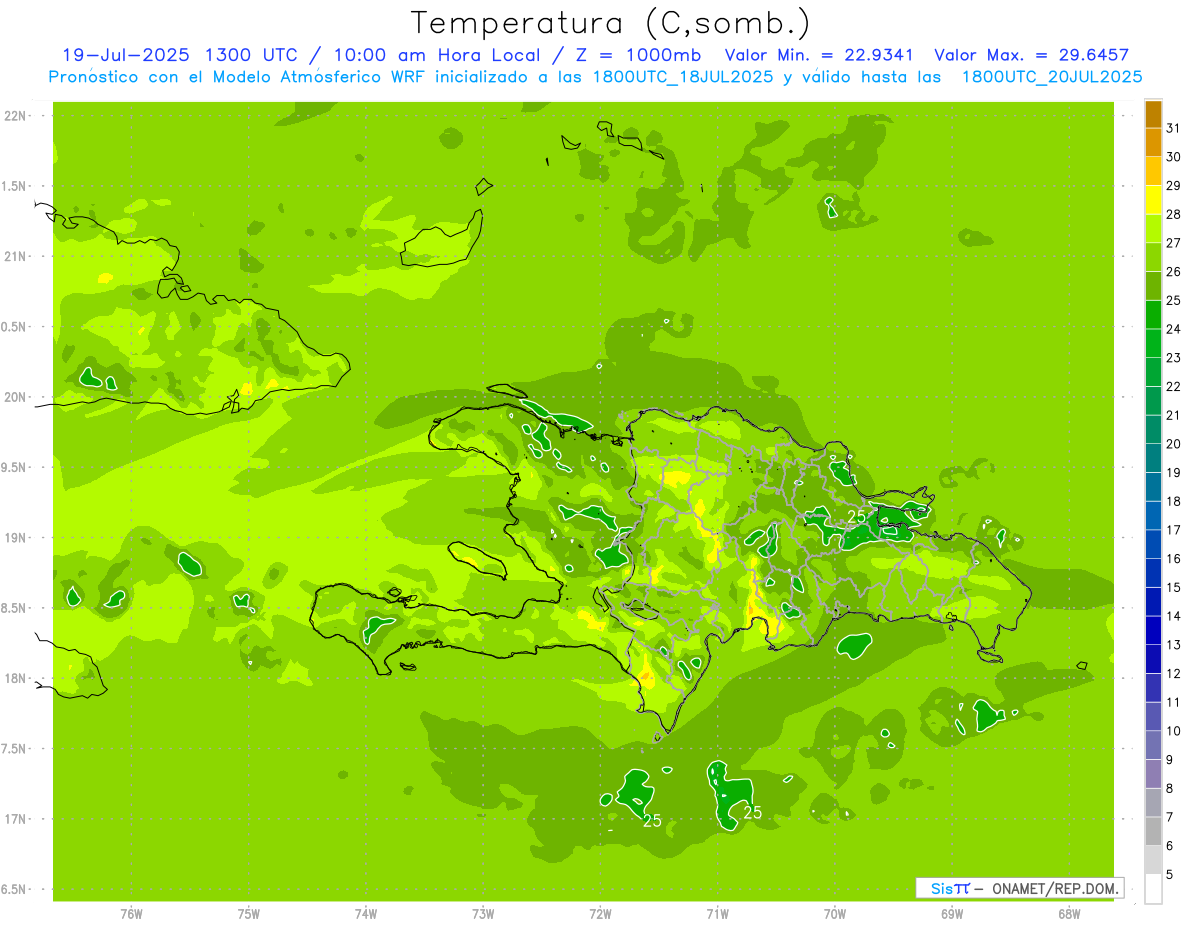This screenshot has height=927, width=1200.
Task: Click the 'ONAMET/REP.DOM.' credit label
Action: click(x=1055, y=888)
